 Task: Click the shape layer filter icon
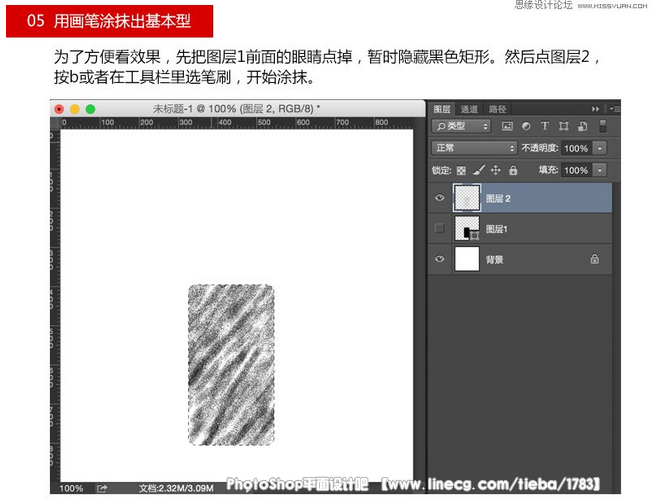564,127
